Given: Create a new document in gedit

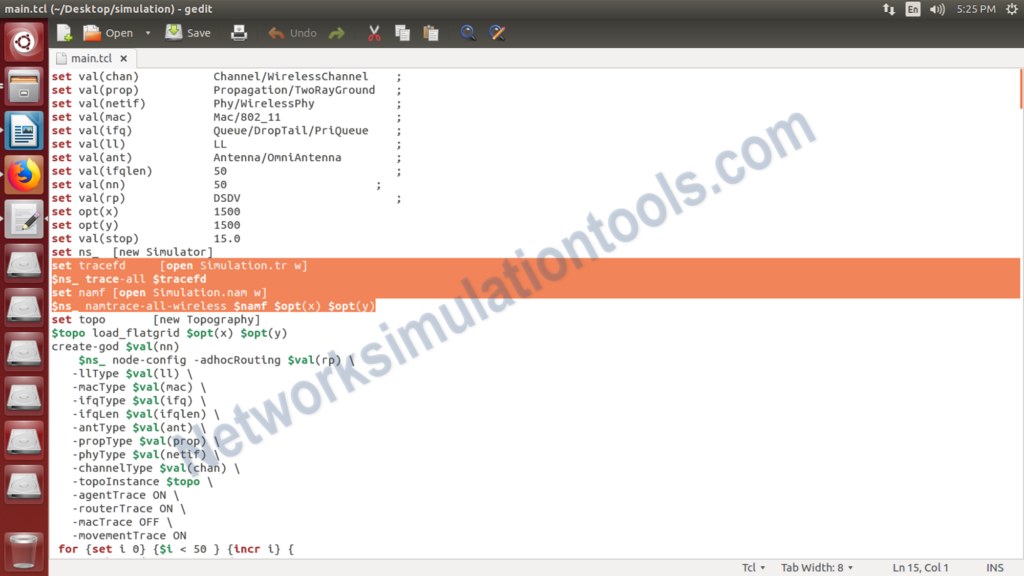Looking at the screenshot, I should (62, 32).
